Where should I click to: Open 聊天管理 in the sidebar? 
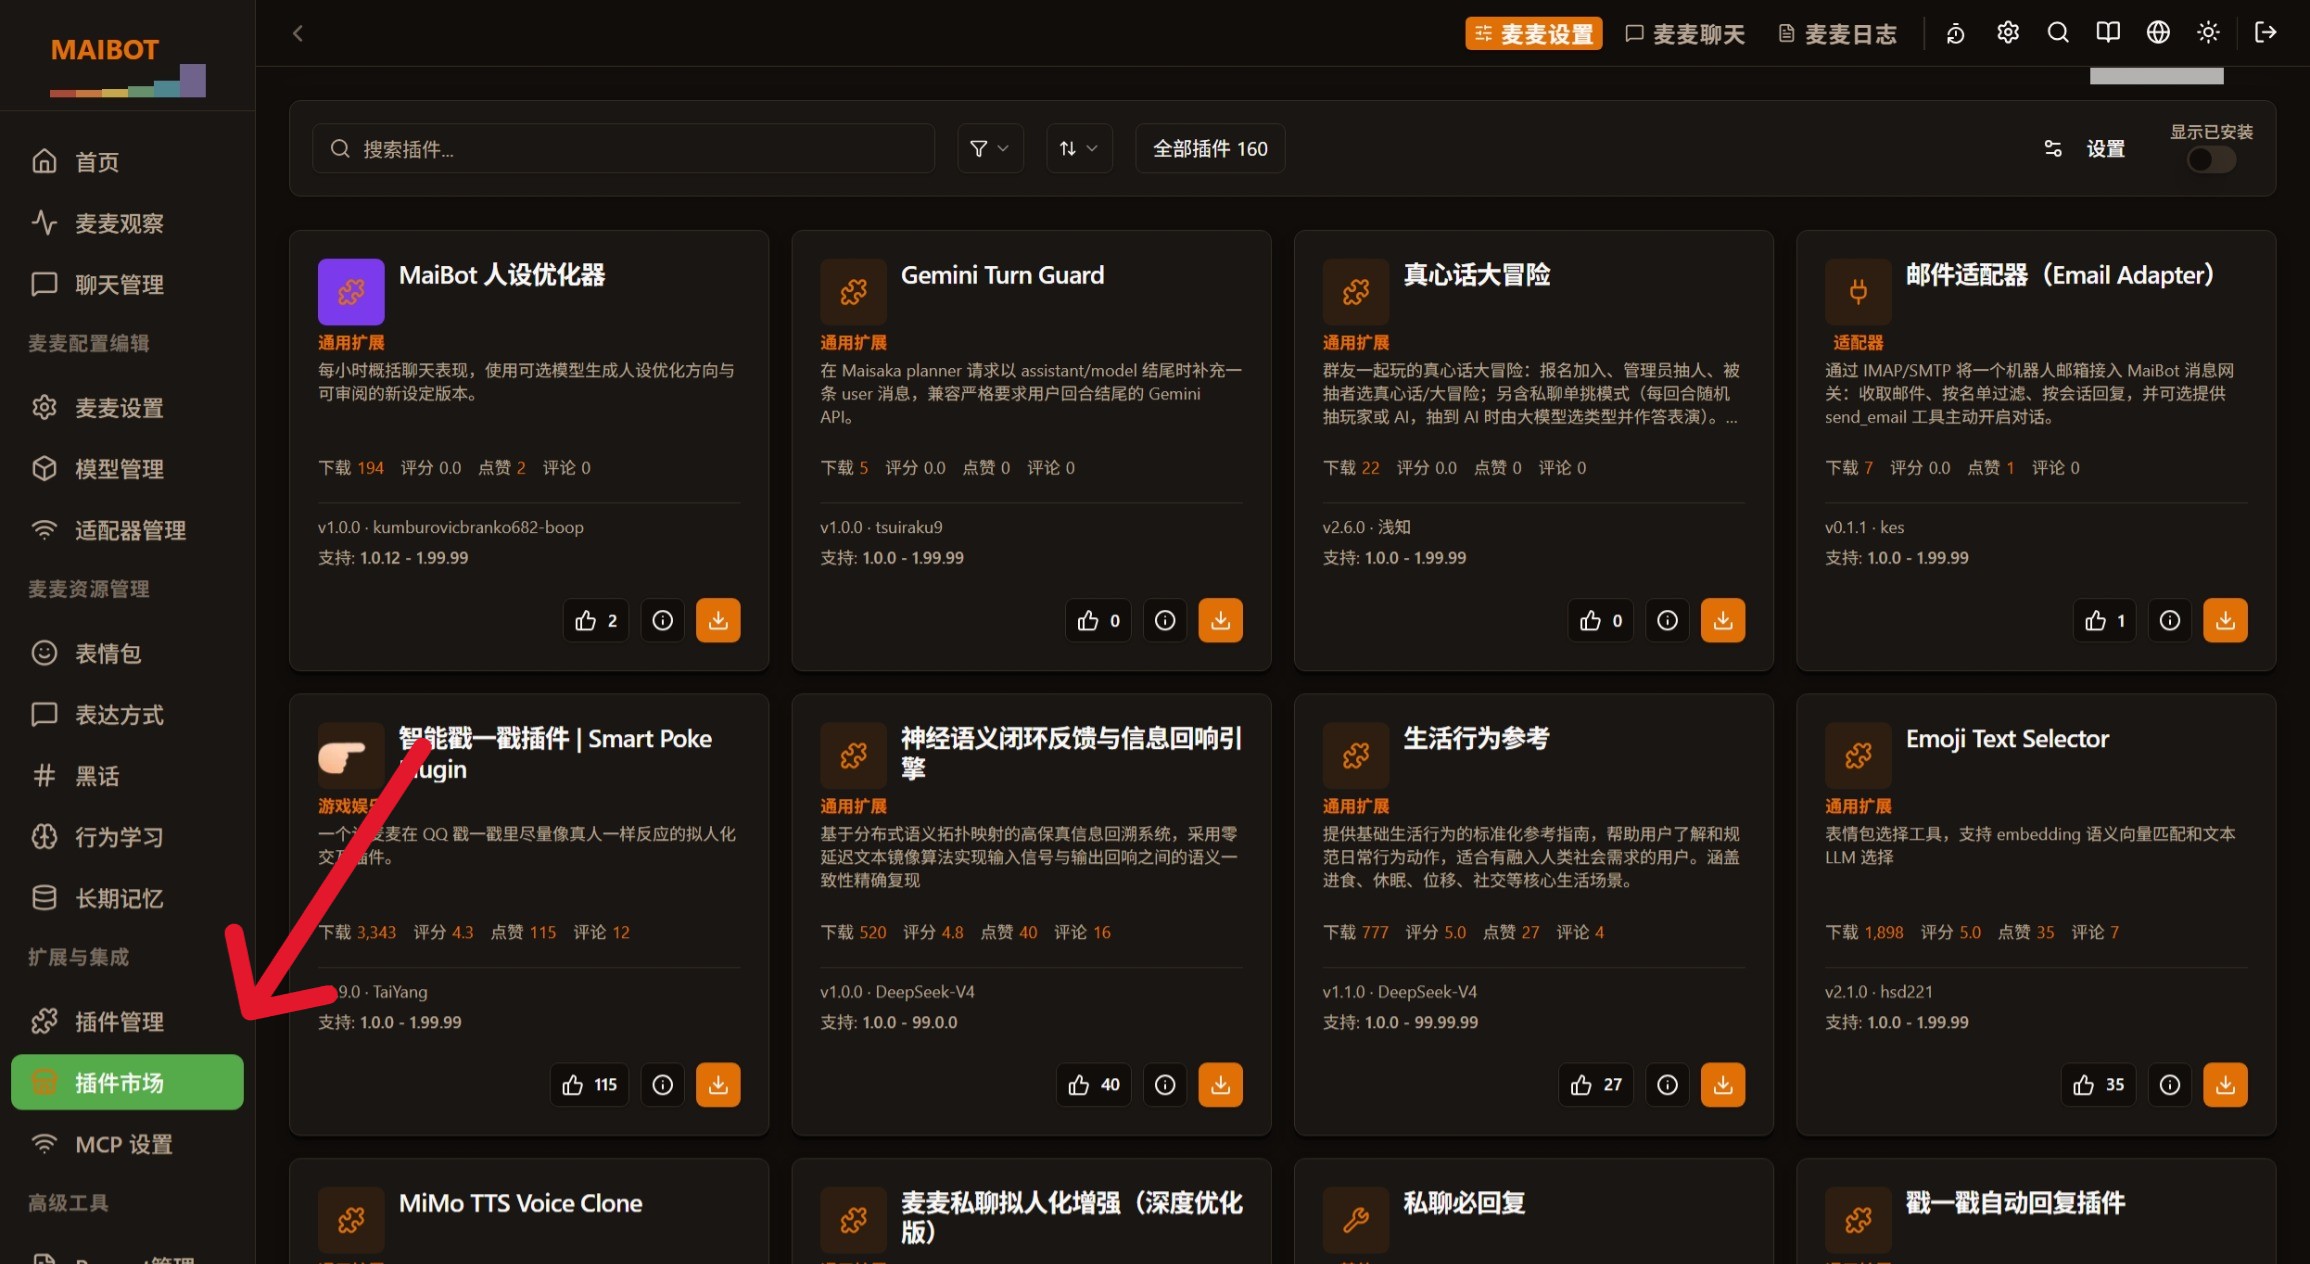pyautogui.click(x=127, y=284)
